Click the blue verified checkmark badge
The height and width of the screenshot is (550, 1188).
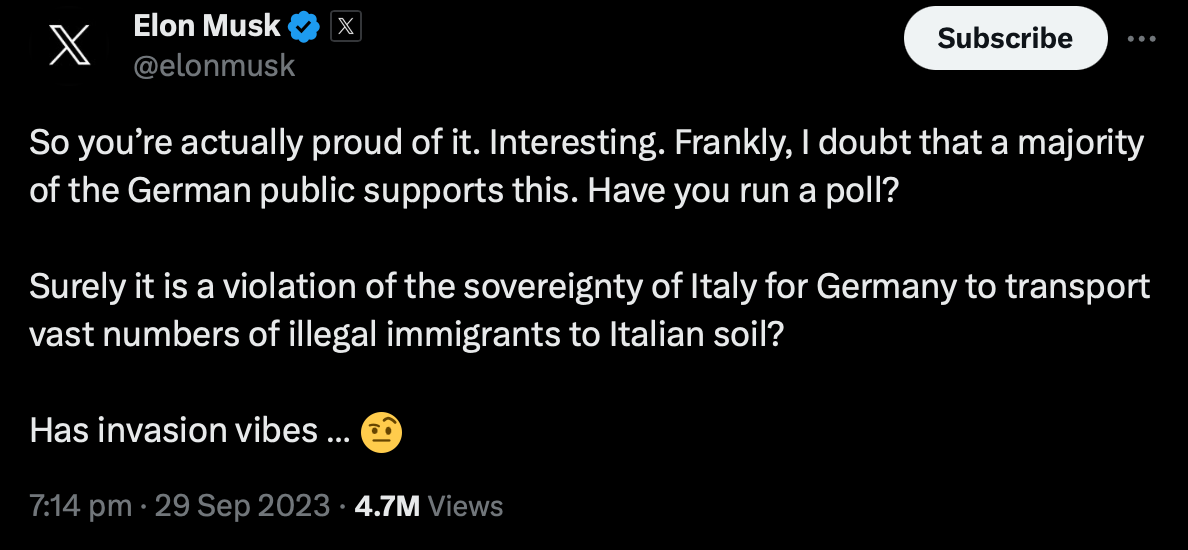(x=305, y=27)
